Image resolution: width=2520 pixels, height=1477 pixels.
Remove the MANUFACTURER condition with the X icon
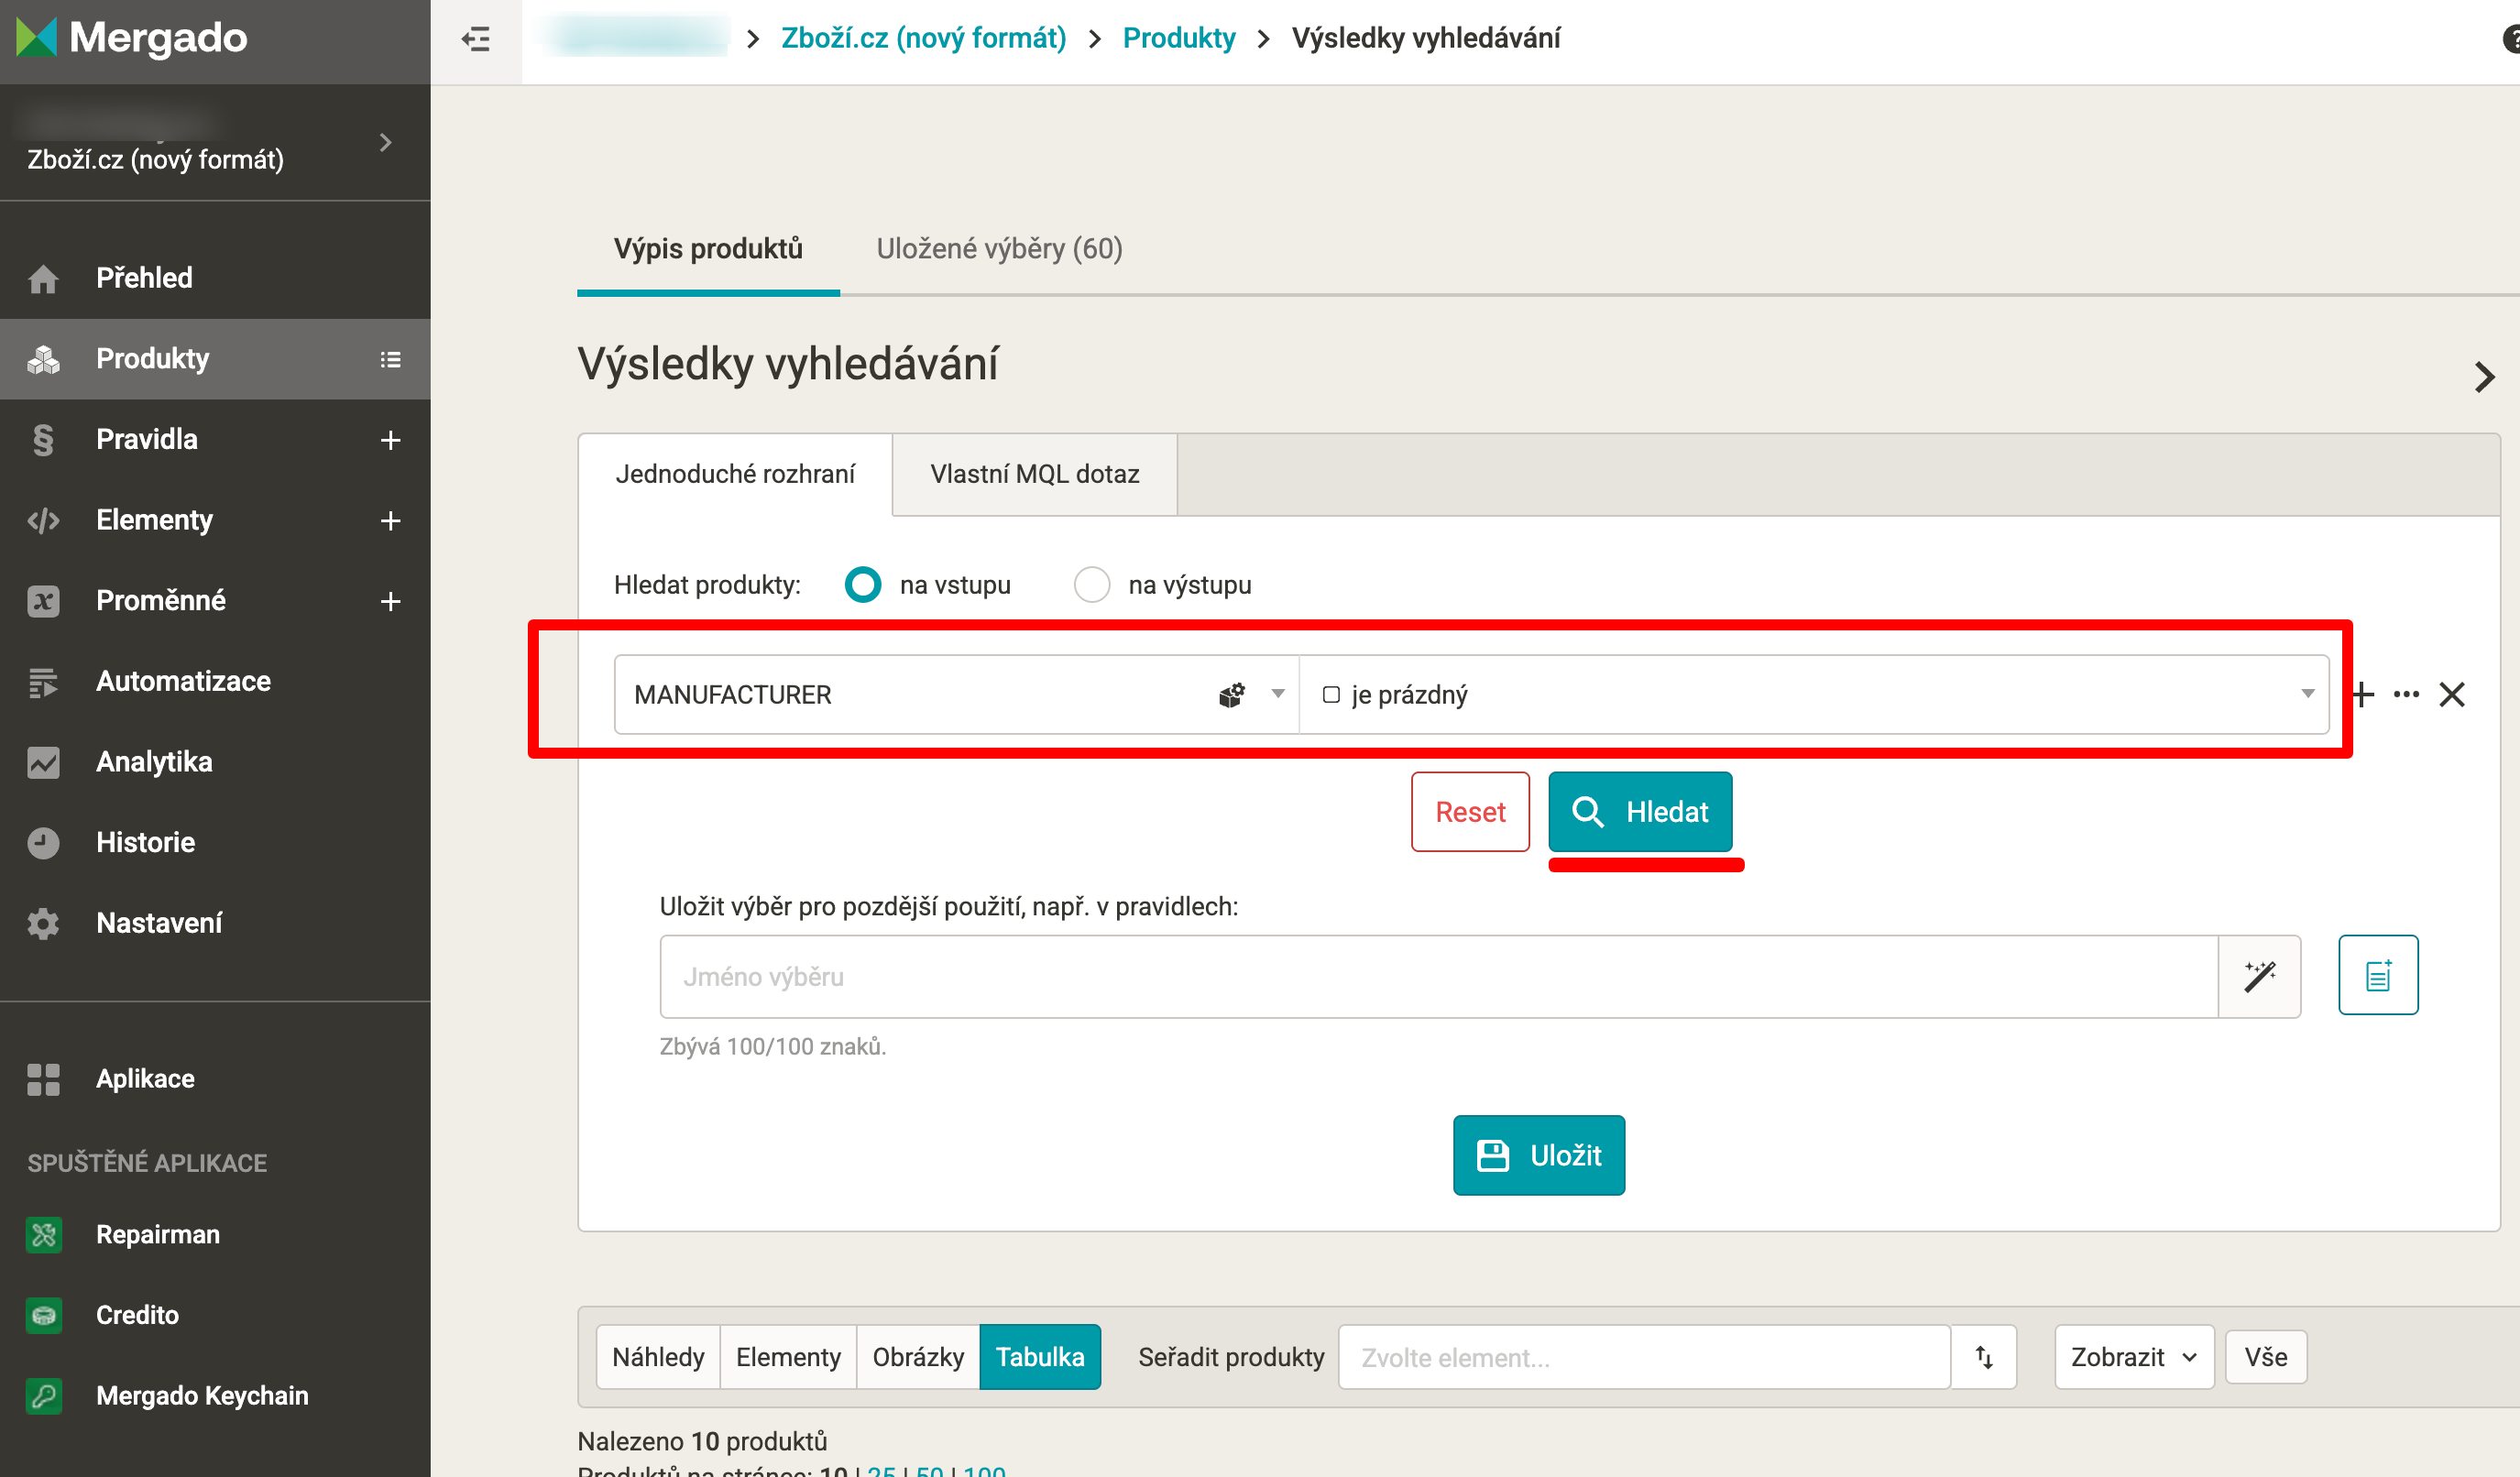2452,694
